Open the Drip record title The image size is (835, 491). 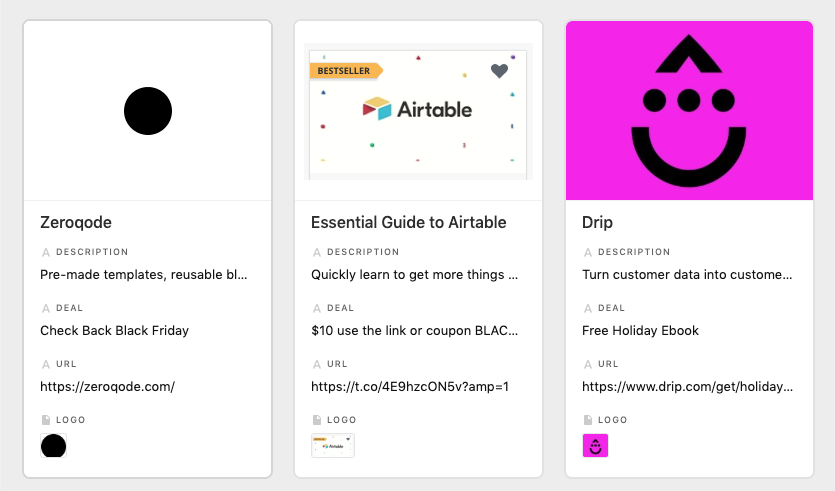pyautogui.click(x=597, y=222)
